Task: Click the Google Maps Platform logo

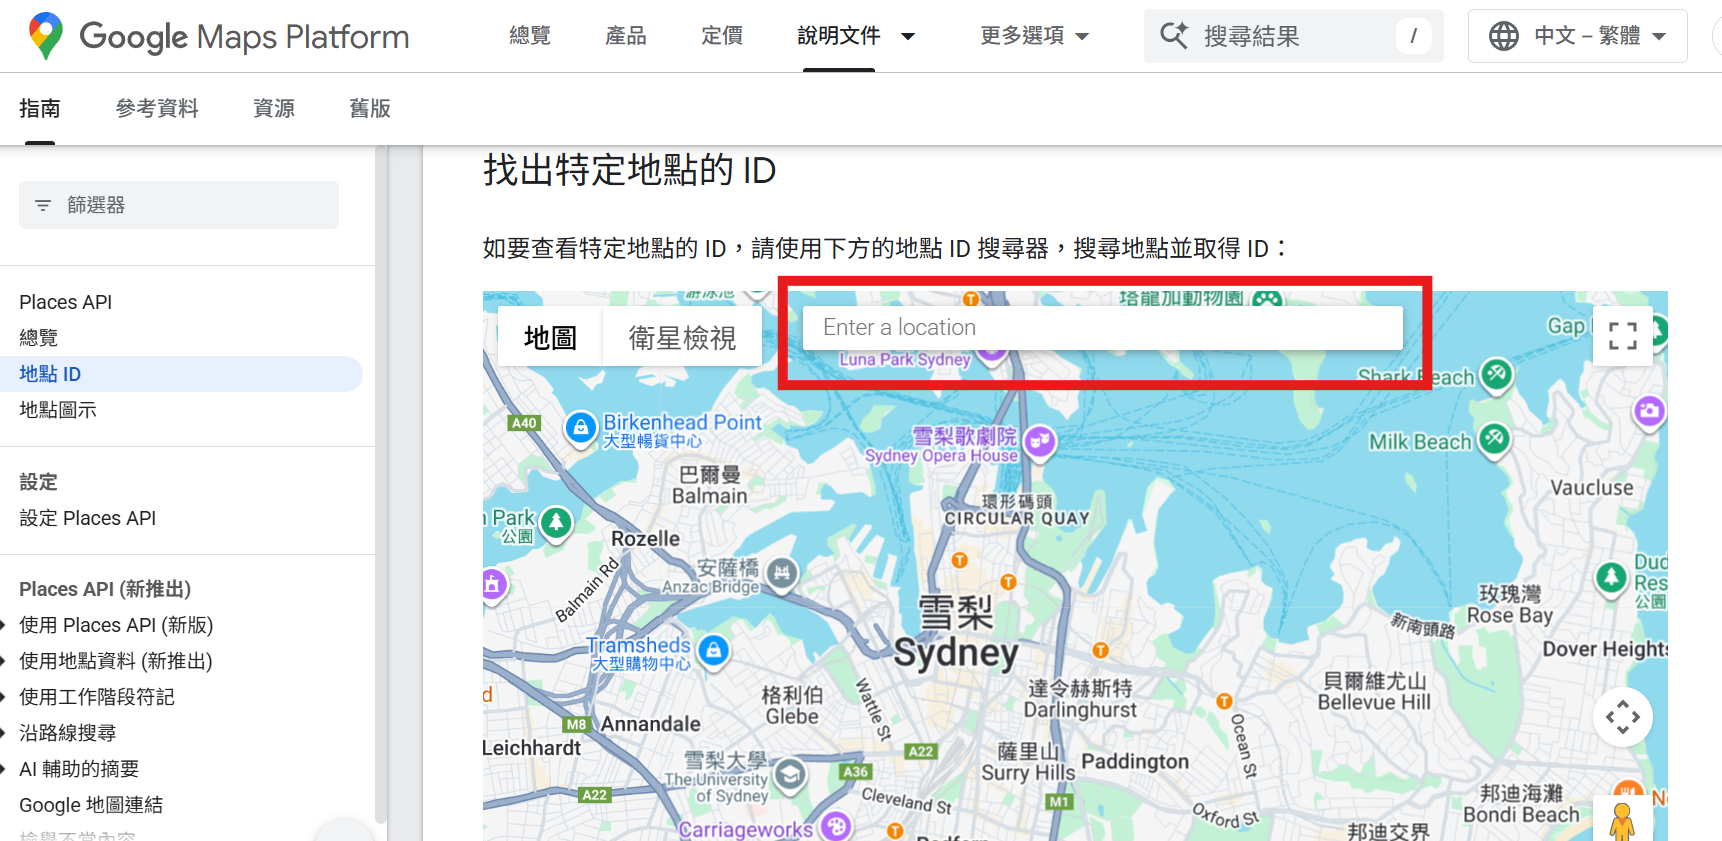Action: click(x=219, y=37)
